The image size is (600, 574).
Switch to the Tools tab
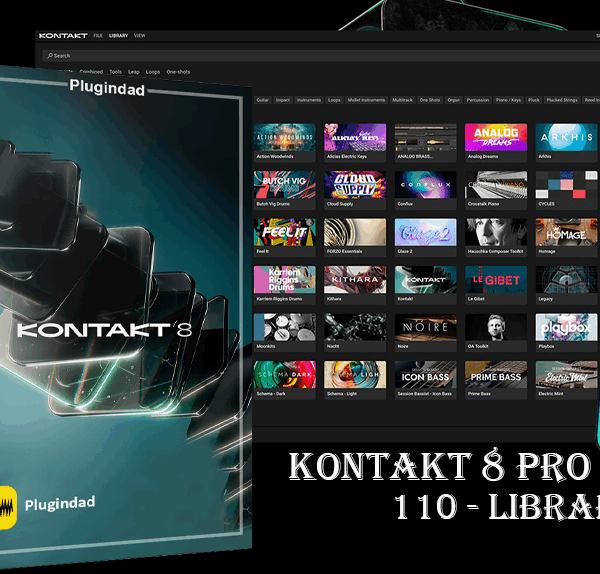[116, 72]
